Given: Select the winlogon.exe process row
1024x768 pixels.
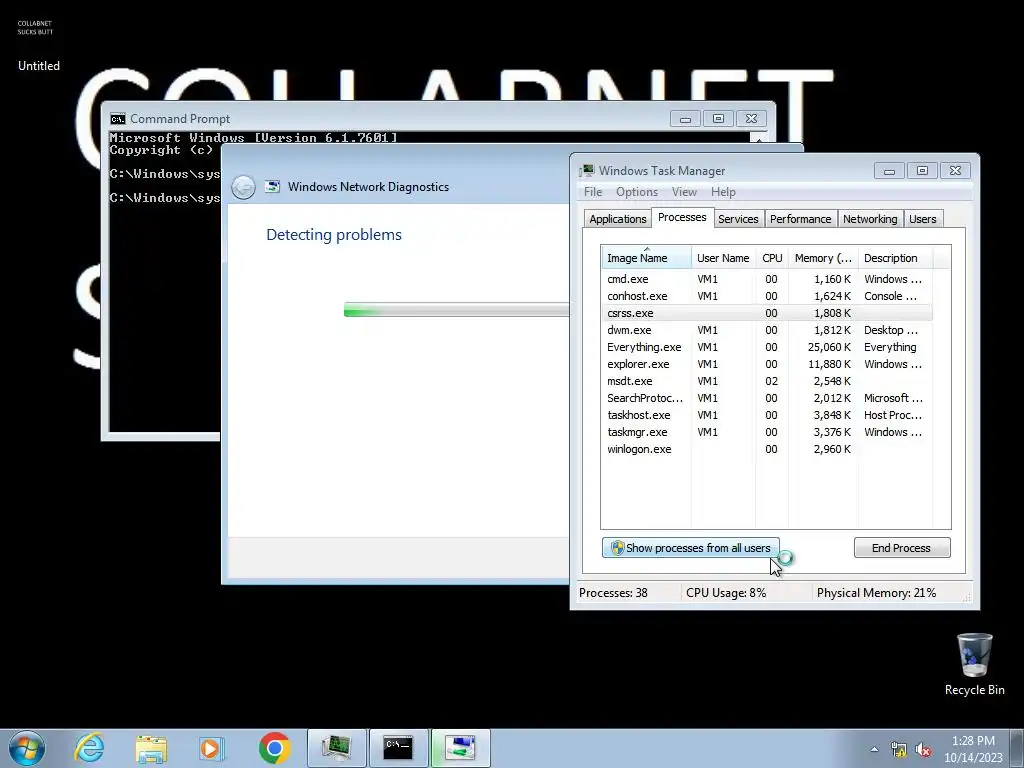Looking at the screenshot, I should pyautogui.click(x=767, y=449).
